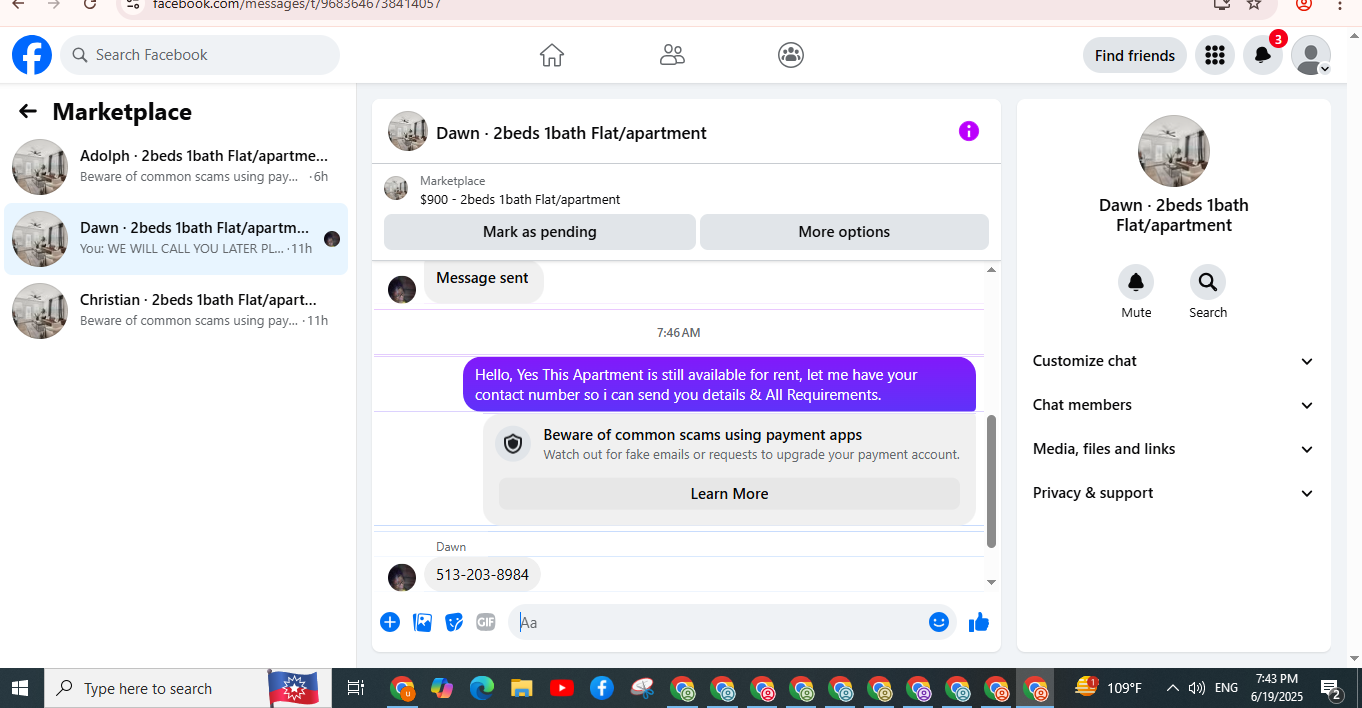Expand Customize chat section
The image size is (1362, 708).
tap(1174, 361)
